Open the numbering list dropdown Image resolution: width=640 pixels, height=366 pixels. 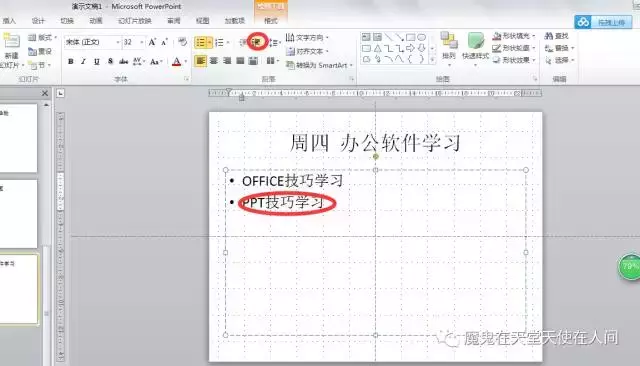tap(228, 42)
